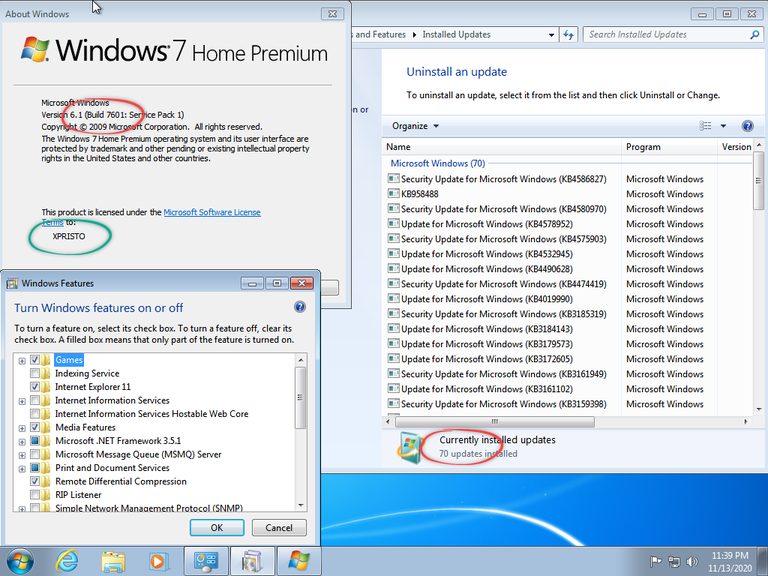The height and width of the screenshot is (576, 768).
Task: Confirm Windows Features with OK
Action: (x=217, y=528)
